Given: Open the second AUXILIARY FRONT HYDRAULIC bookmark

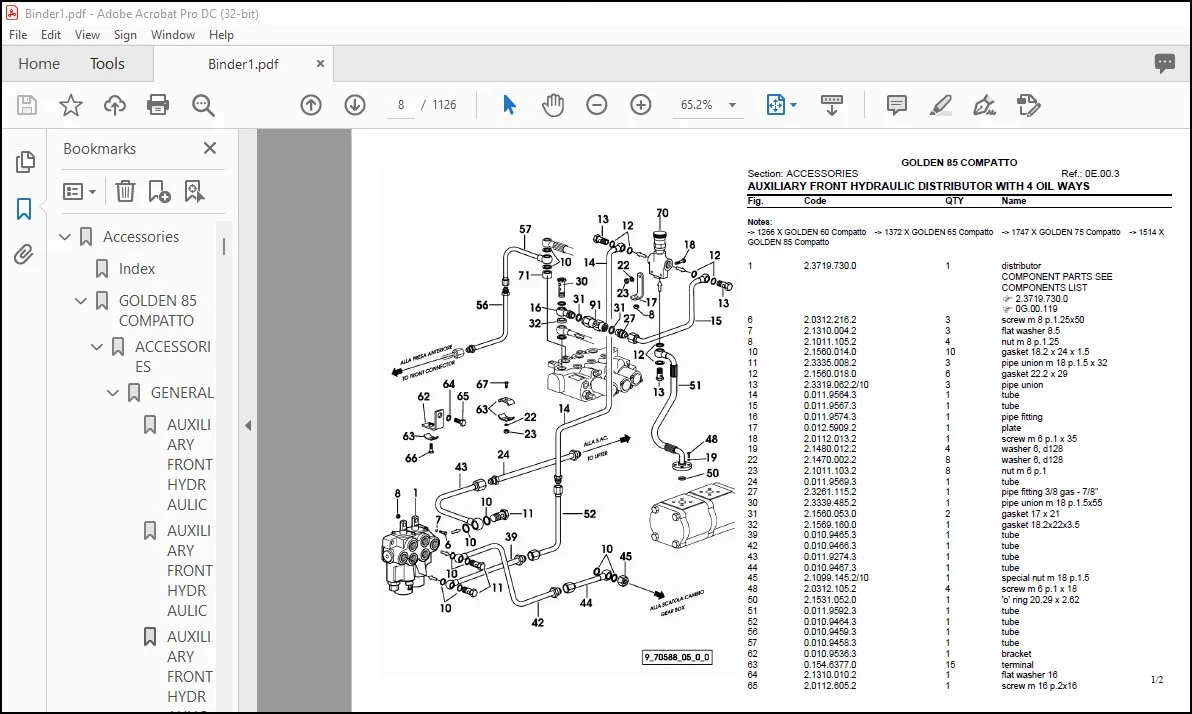Looking at the screenshot, I should [189, 570].
